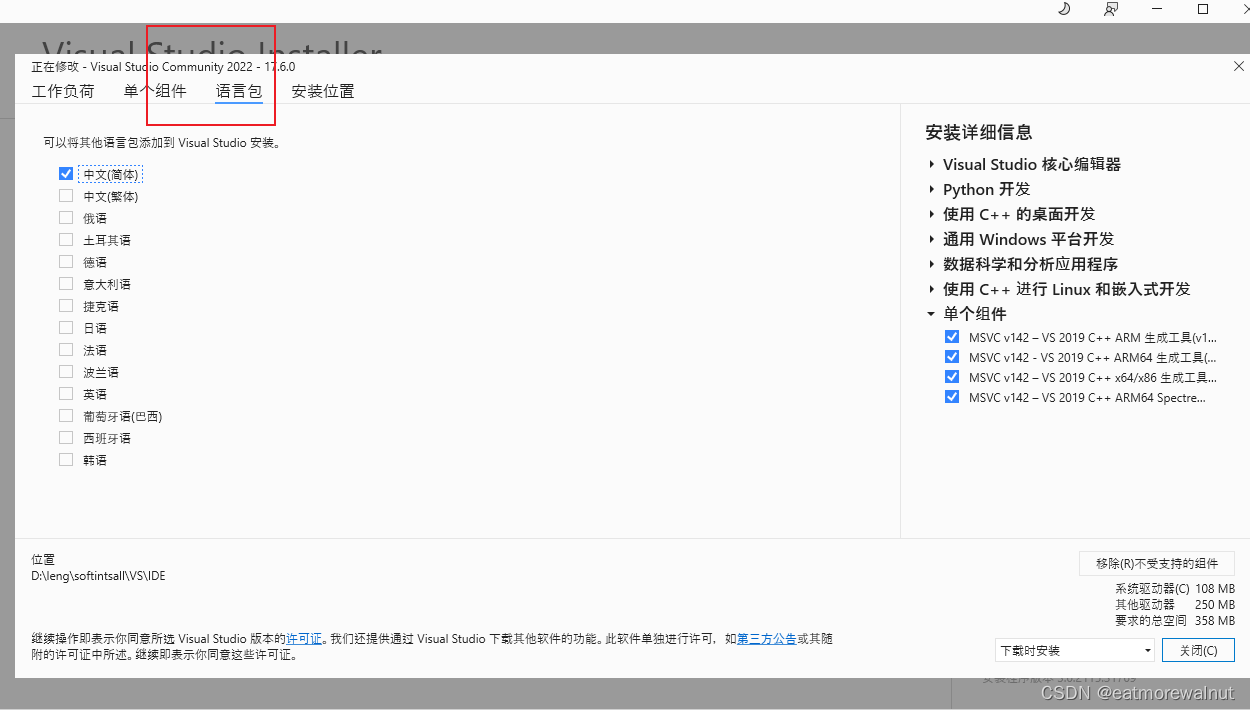The width and height of the screenshot is (1250, 710).
Task: Uncheck the 中文(简体) language pack
Action: coord(65,173)
